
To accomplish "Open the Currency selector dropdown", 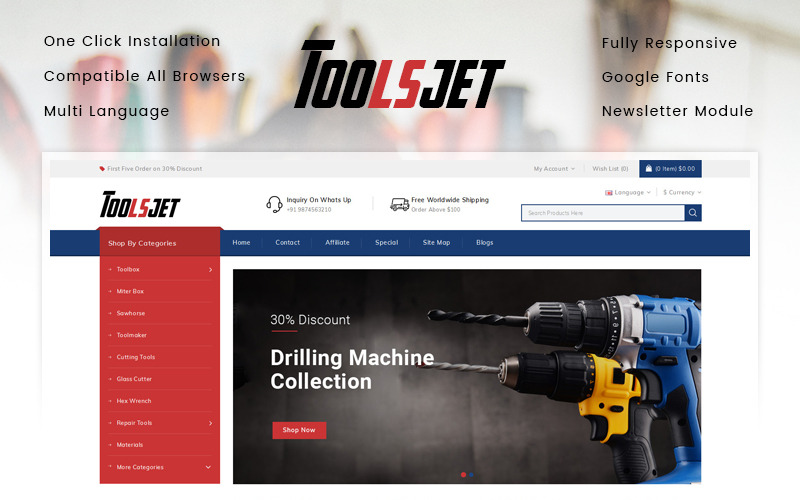I will point(682,193).
